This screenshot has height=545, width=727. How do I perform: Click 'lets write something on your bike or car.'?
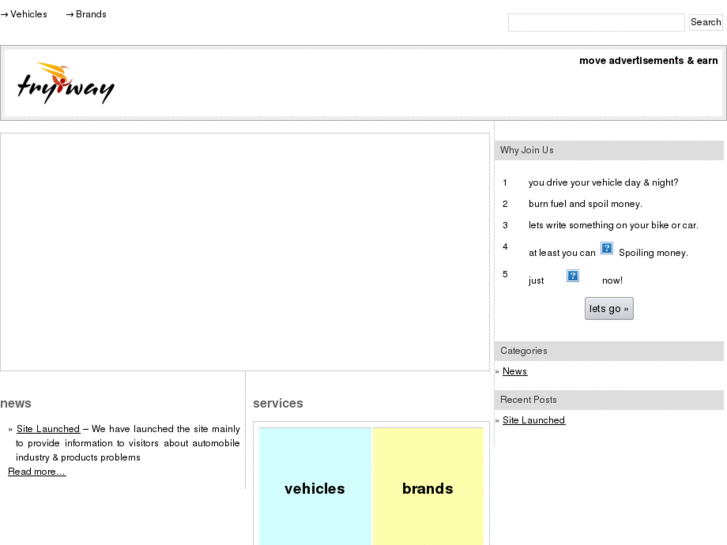pos(613,225)
